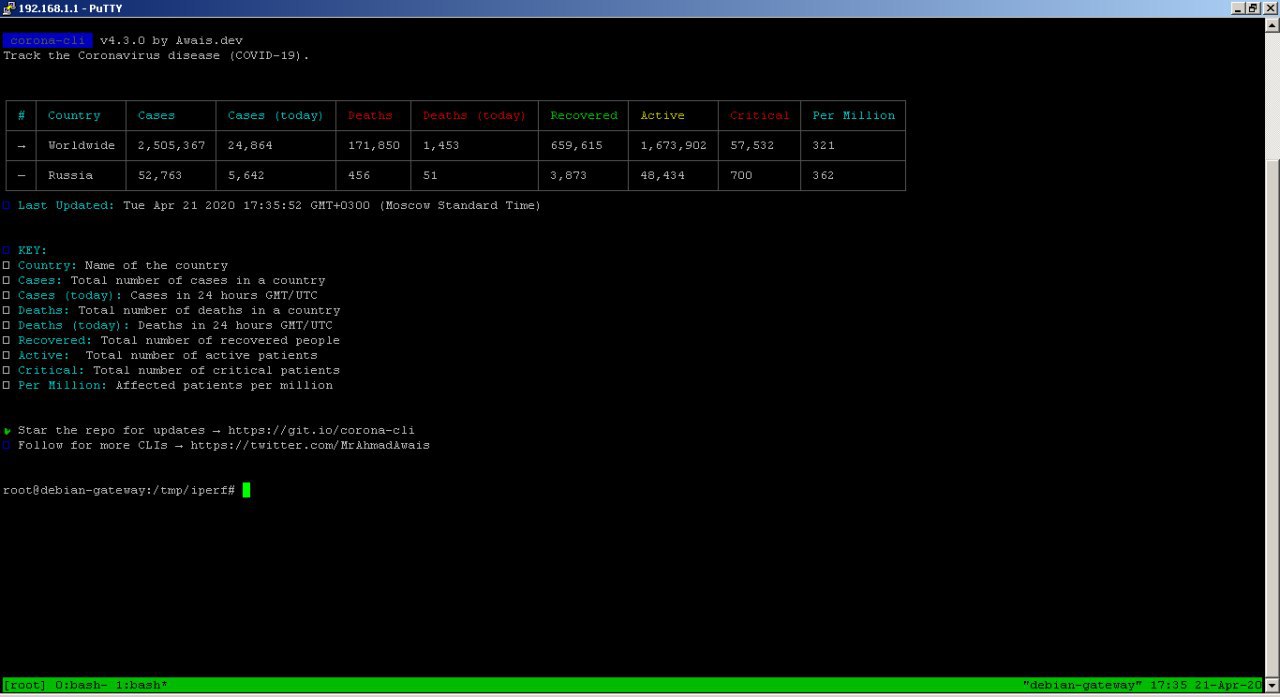The height and width of the screenshot is (697, 1280).
Task: Click the Deaths (today) column header
Action: click(x=474, y=116)
